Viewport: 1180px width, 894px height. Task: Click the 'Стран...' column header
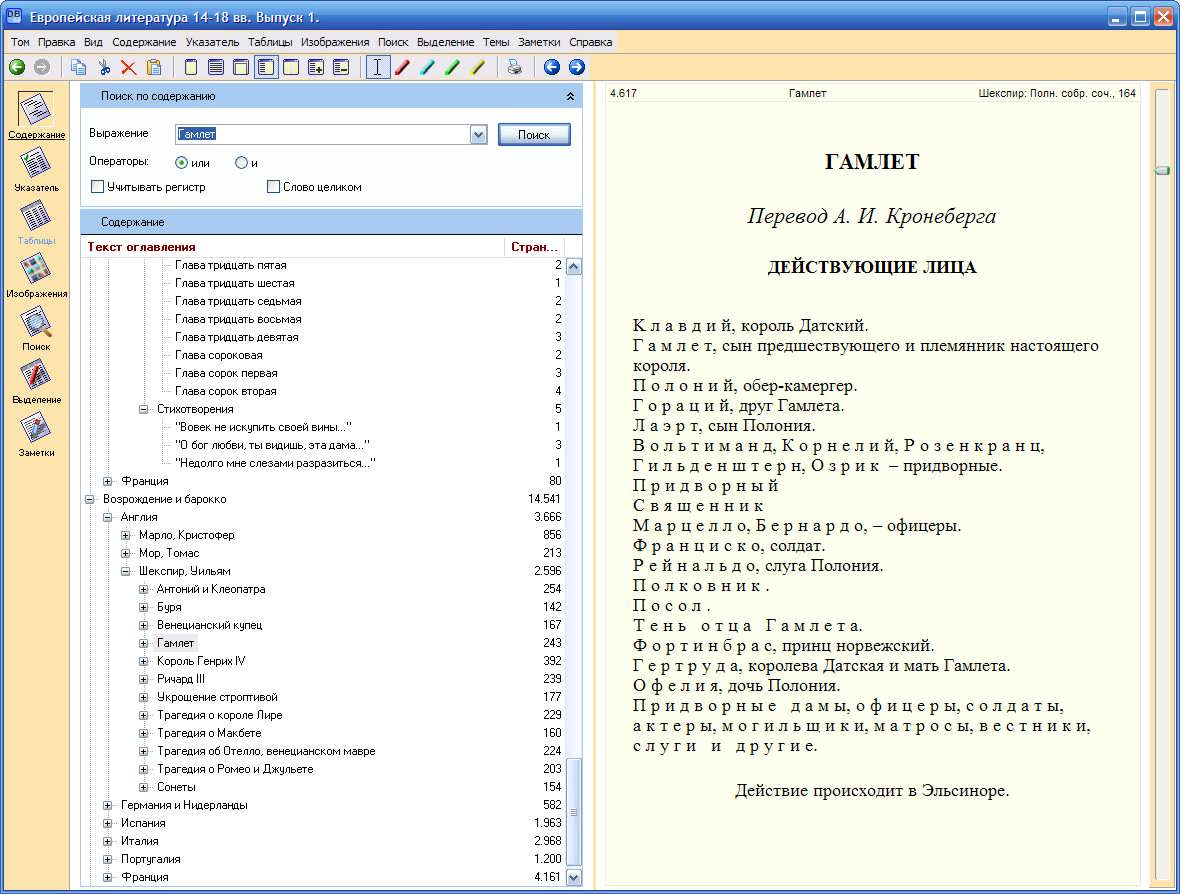click(534, 247)
